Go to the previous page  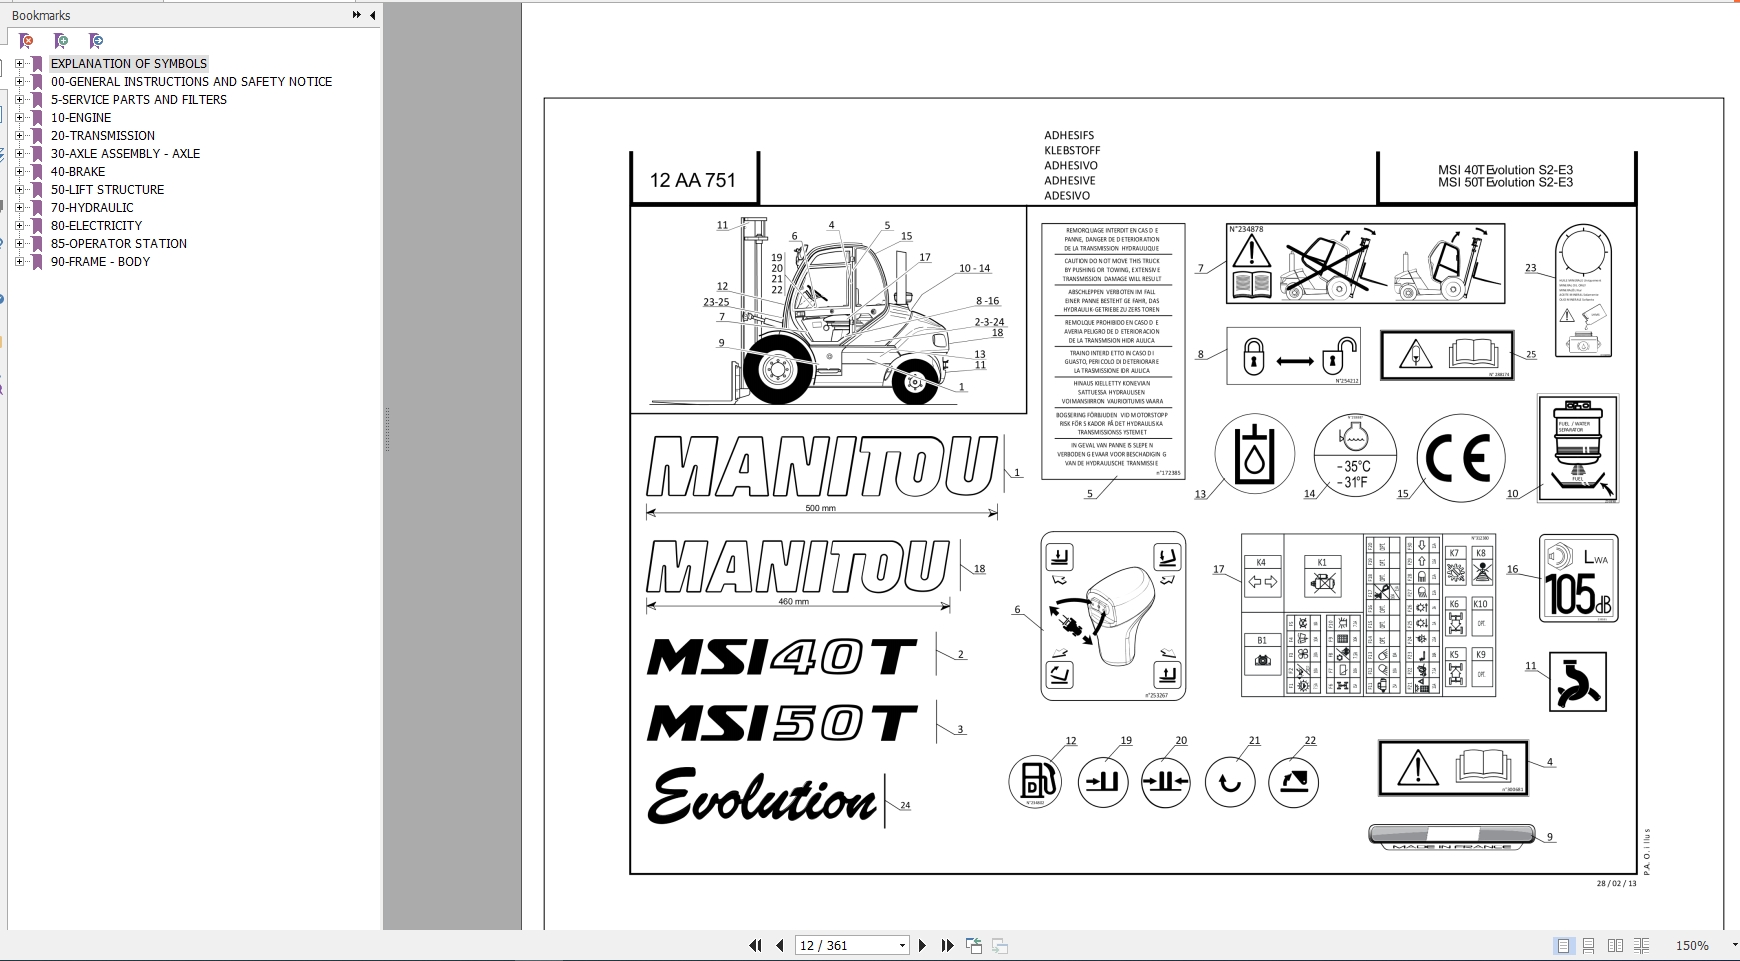tap(779, 945)
